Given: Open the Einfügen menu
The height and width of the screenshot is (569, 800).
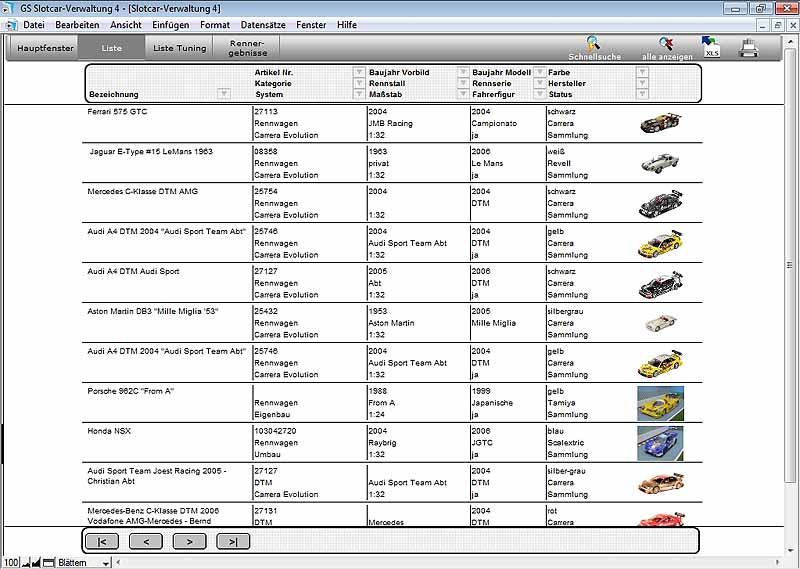Looking at the screenshot, I should pyautogui.click(x=170, y=24).
